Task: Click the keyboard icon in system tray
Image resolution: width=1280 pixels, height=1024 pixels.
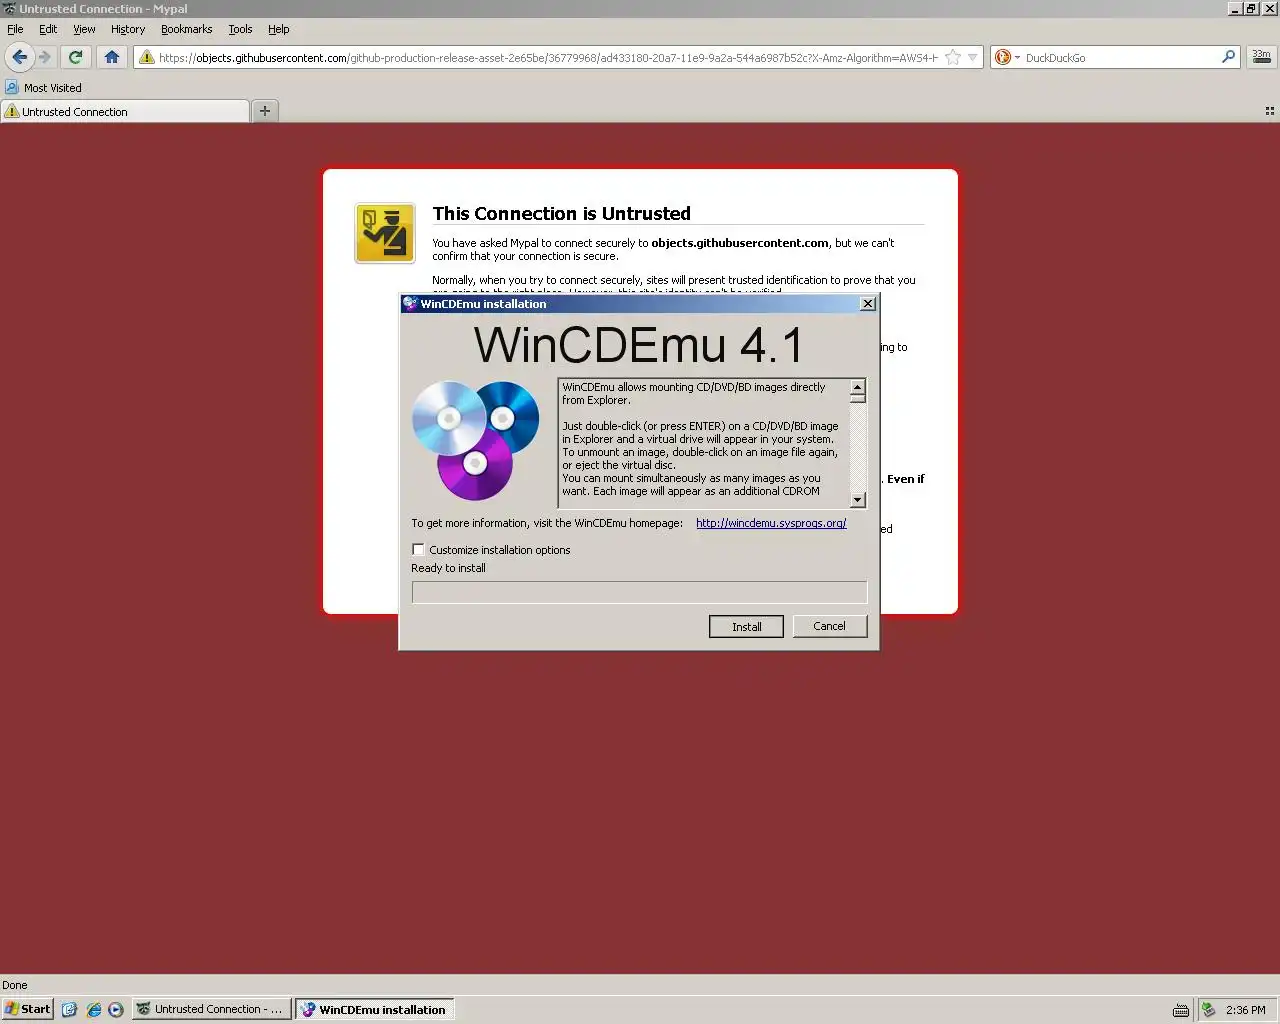Action: 1181,1010
